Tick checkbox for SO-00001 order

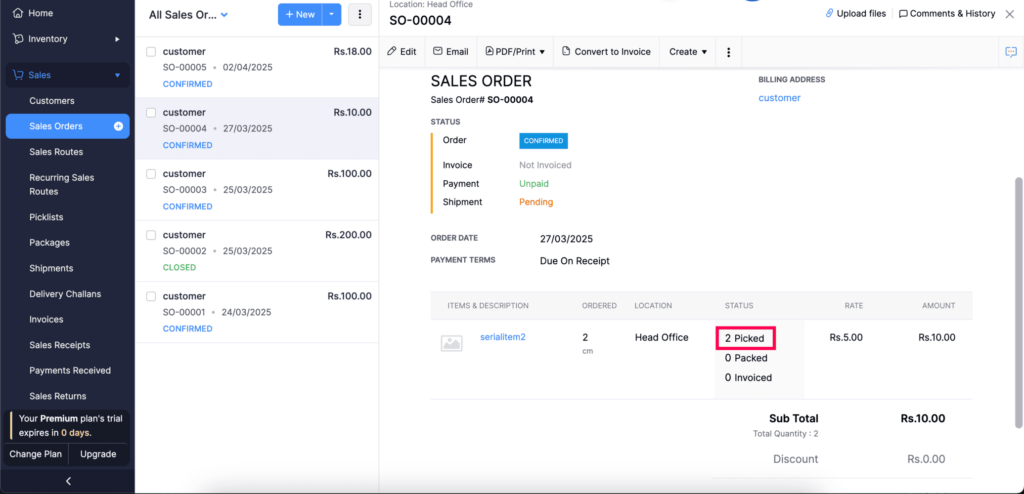[x=151, y=296]
